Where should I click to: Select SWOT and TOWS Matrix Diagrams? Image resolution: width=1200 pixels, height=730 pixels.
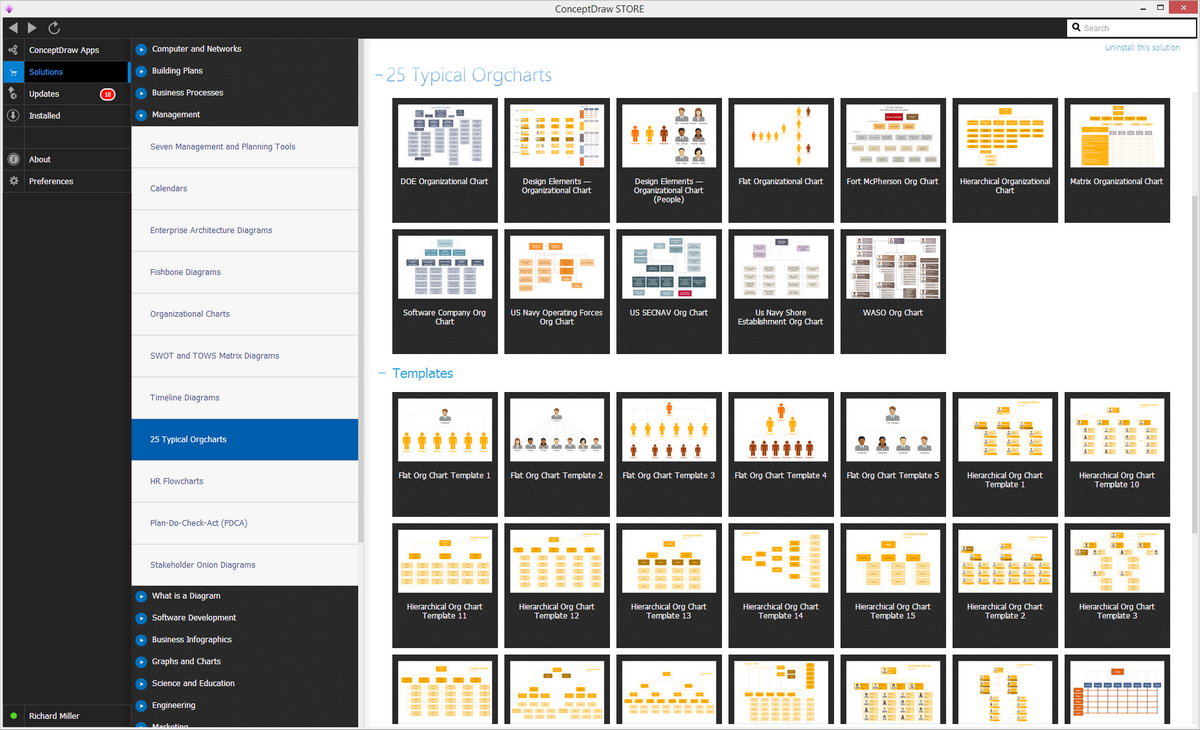tap(244, 356)
